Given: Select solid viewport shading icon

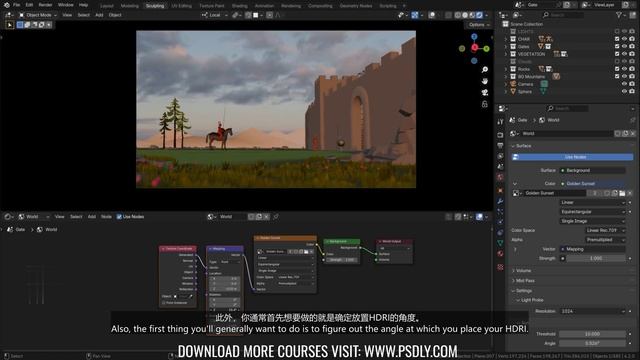Looking at the screenshot, I should 465,15.
